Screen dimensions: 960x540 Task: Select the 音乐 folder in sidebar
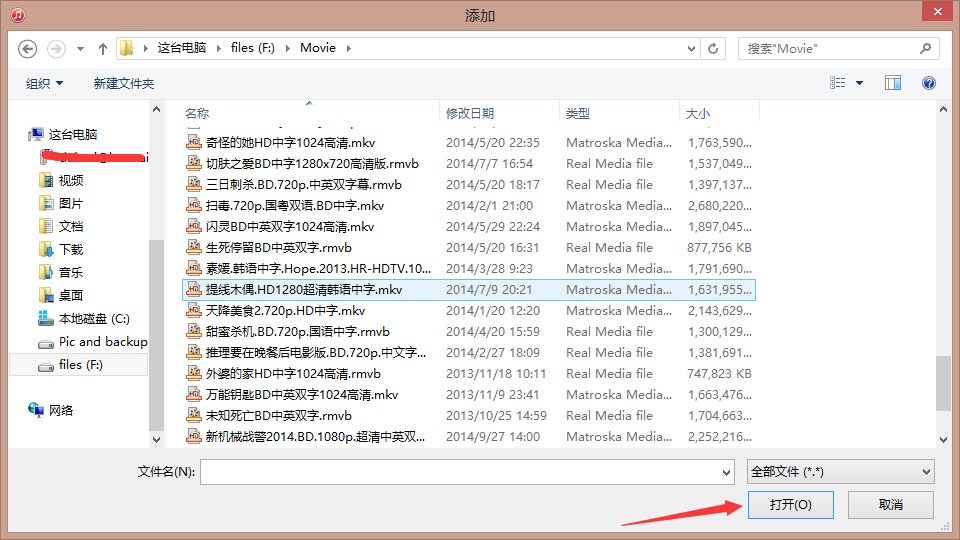(70, 272)
